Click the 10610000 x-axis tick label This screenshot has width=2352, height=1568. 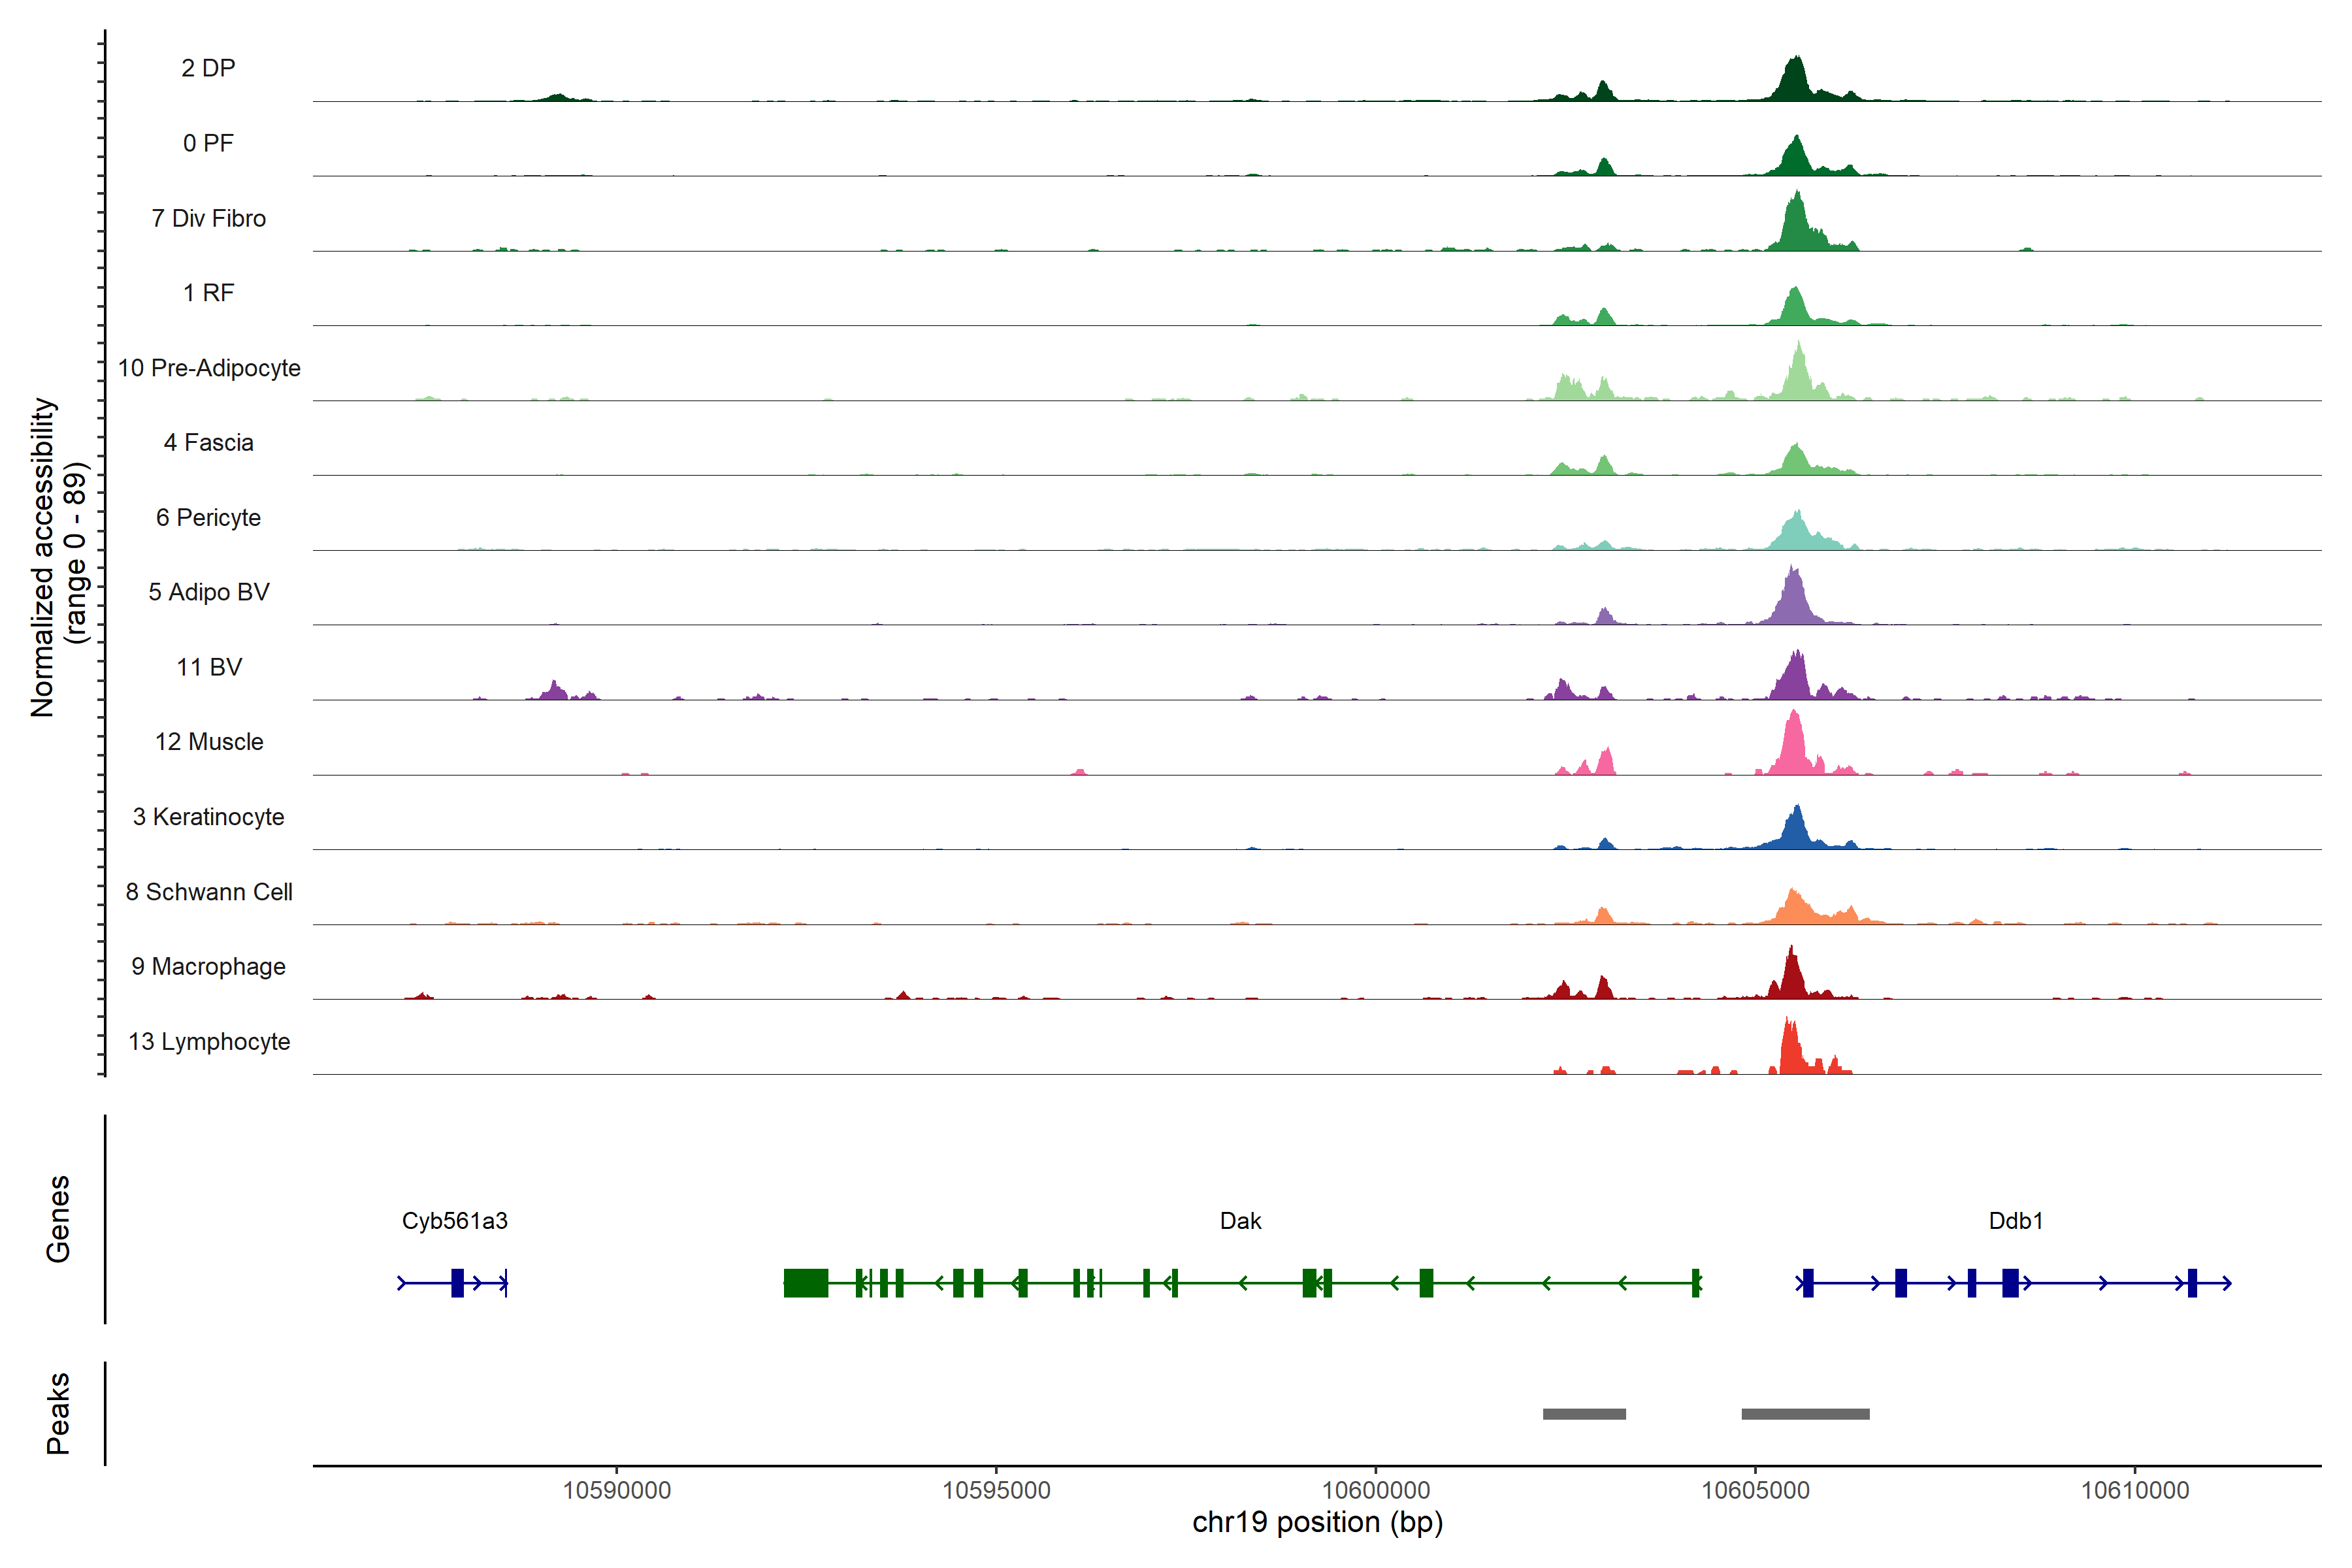click(2134, 1491)
